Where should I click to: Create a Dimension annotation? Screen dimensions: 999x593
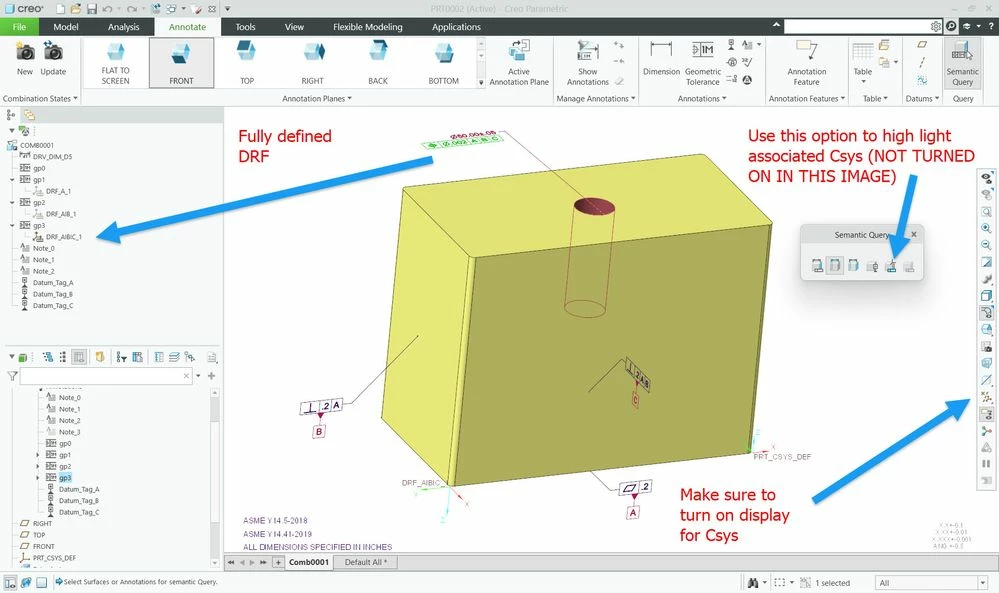point(661,58)
